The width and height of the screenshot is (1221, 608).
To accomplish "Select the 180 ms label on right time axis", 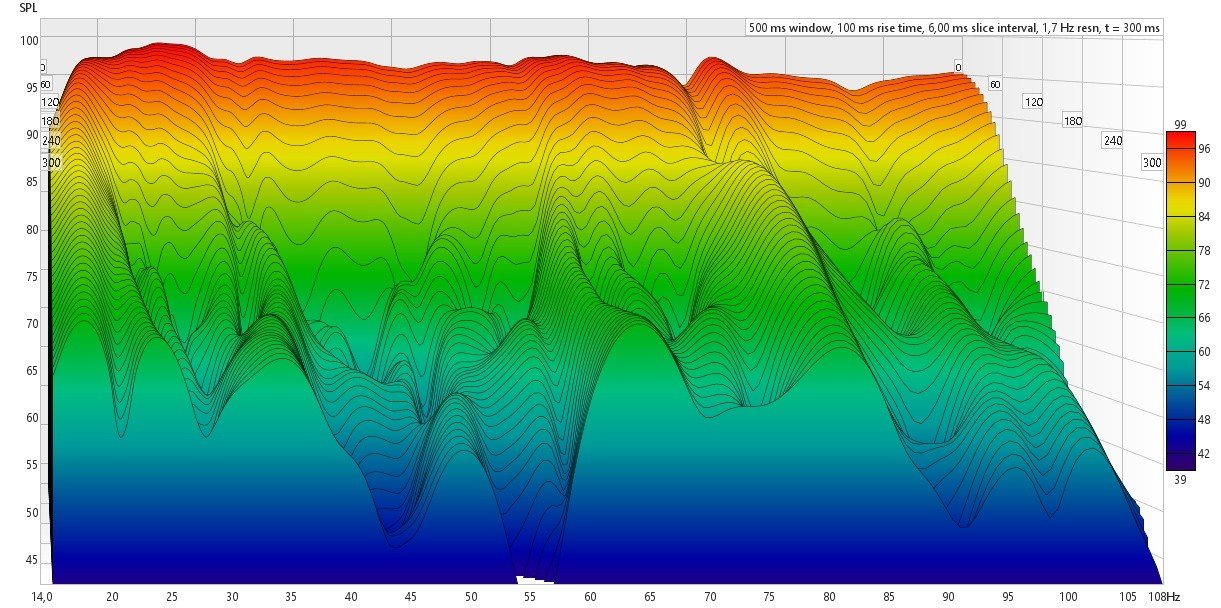I will (1073, 121).
